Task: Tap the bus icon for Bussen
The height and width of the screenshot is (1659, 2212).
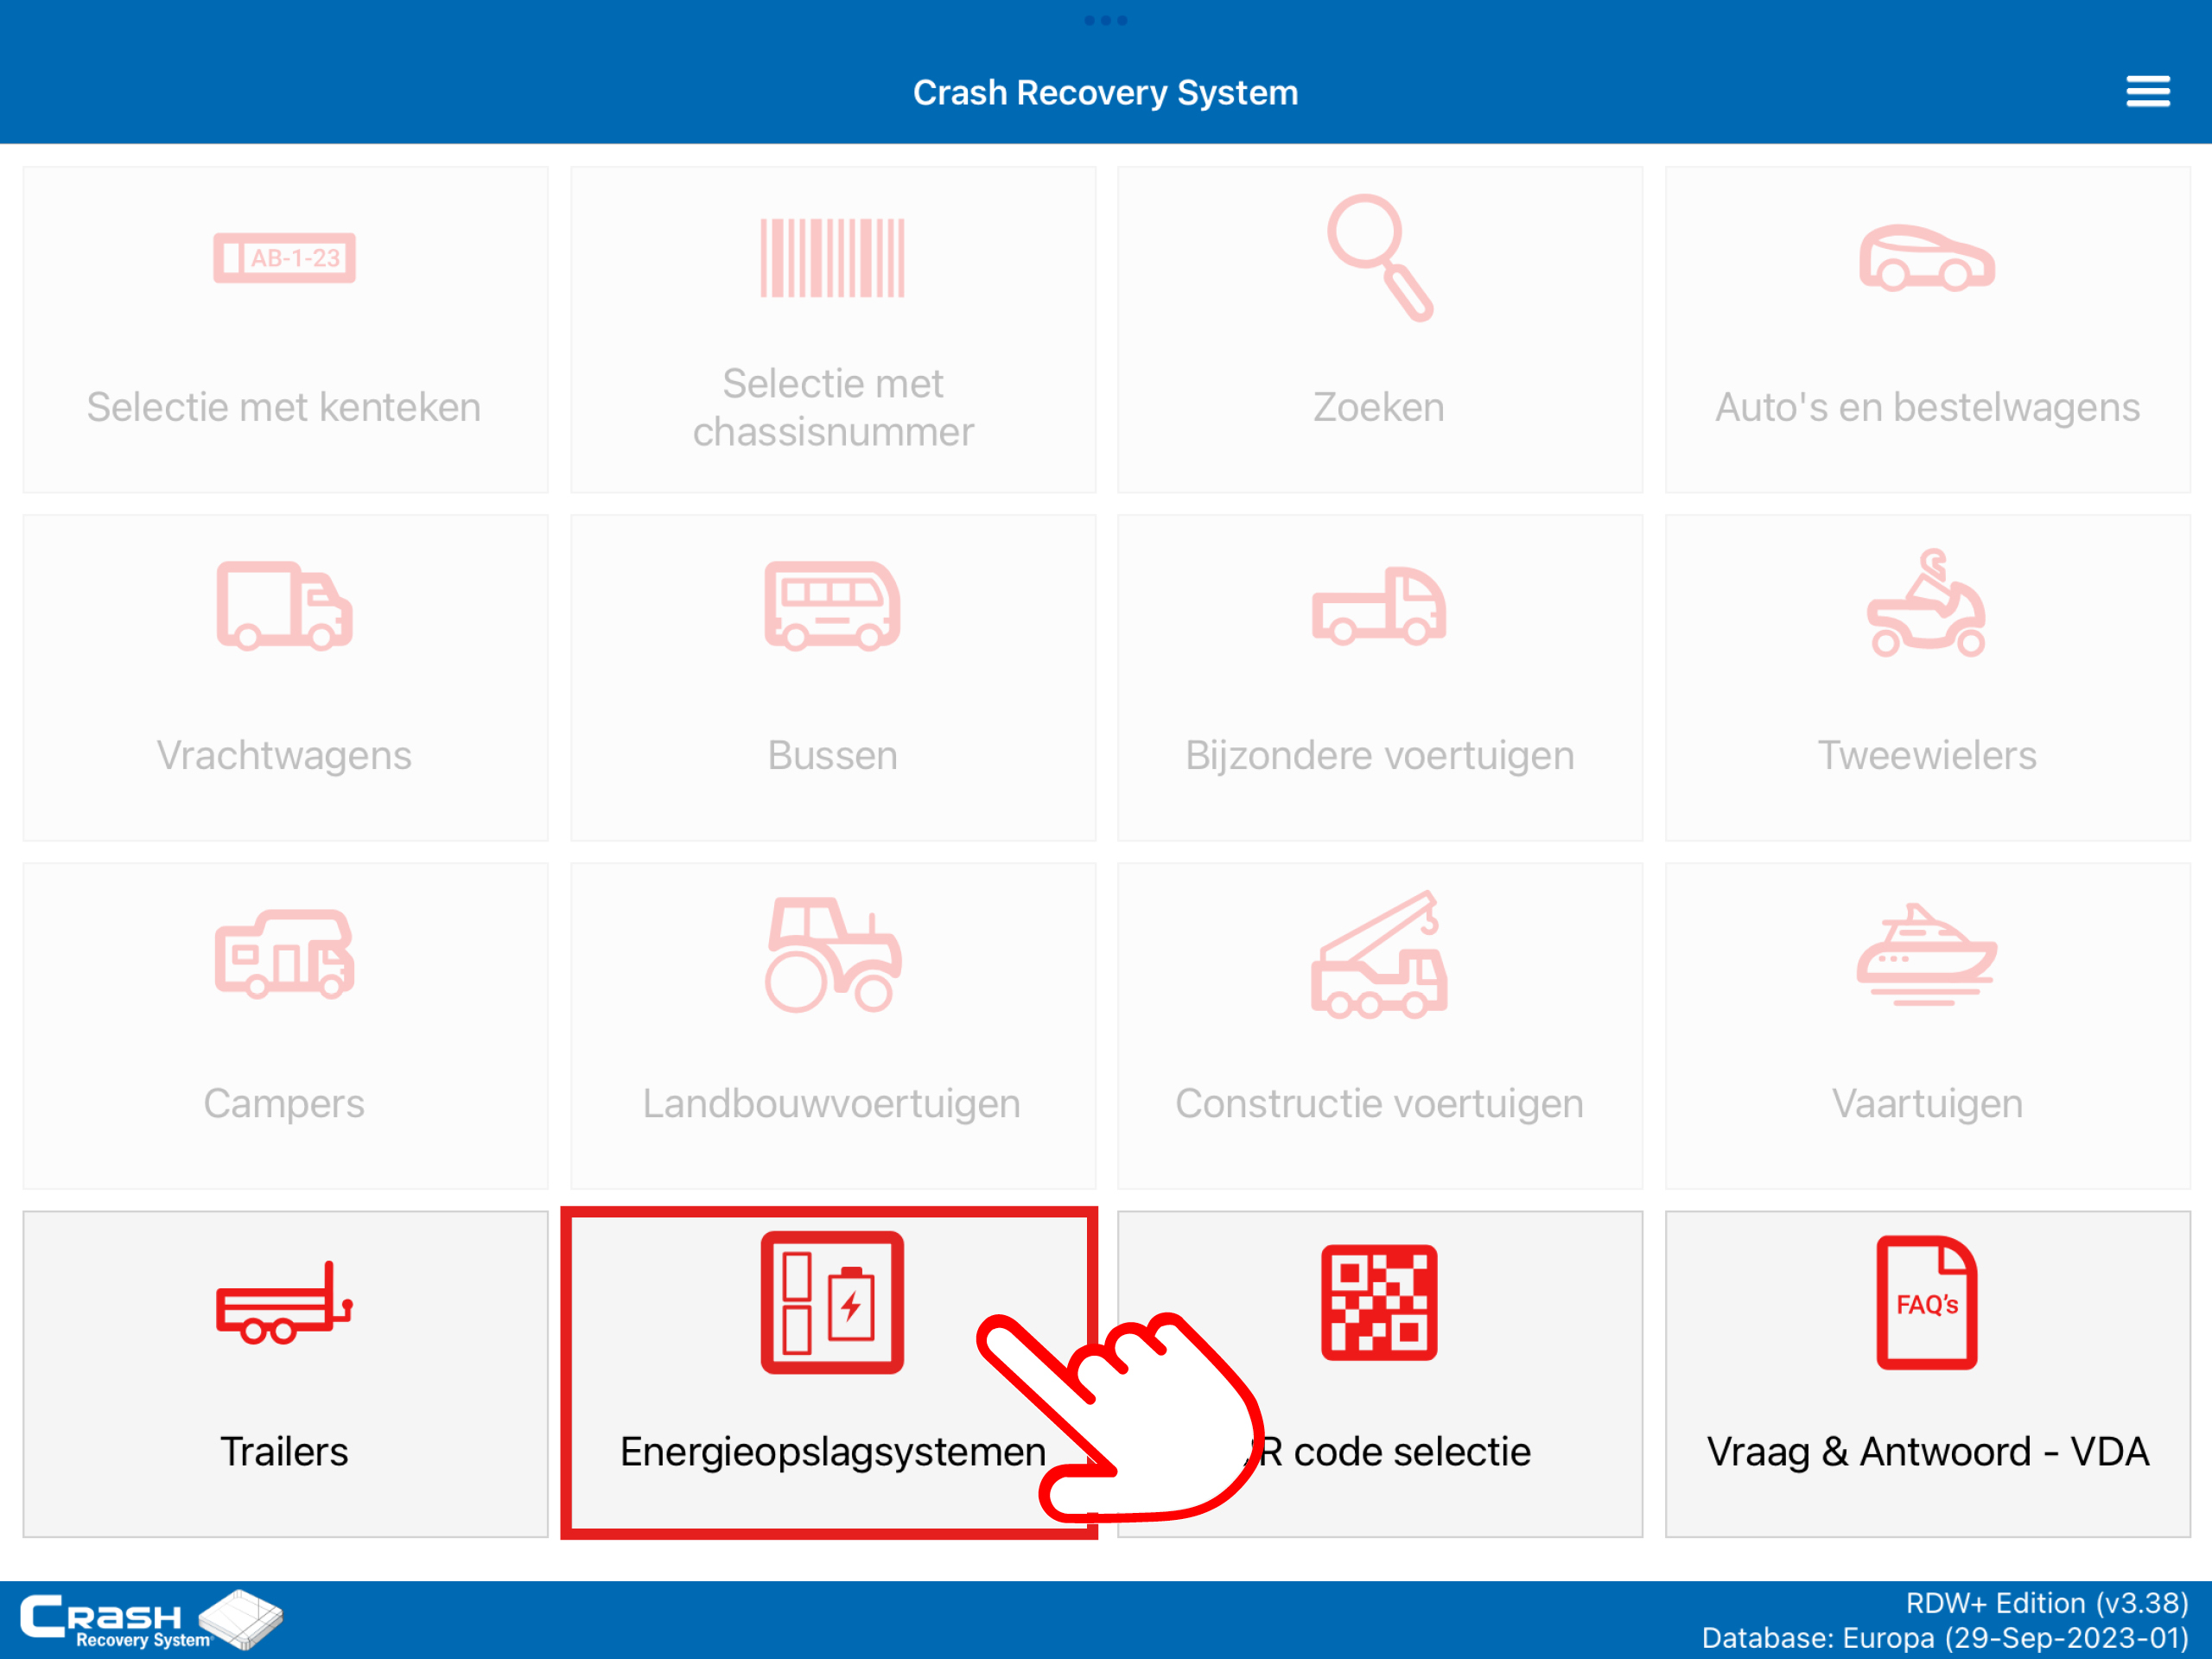Action: tap(832, 605)
